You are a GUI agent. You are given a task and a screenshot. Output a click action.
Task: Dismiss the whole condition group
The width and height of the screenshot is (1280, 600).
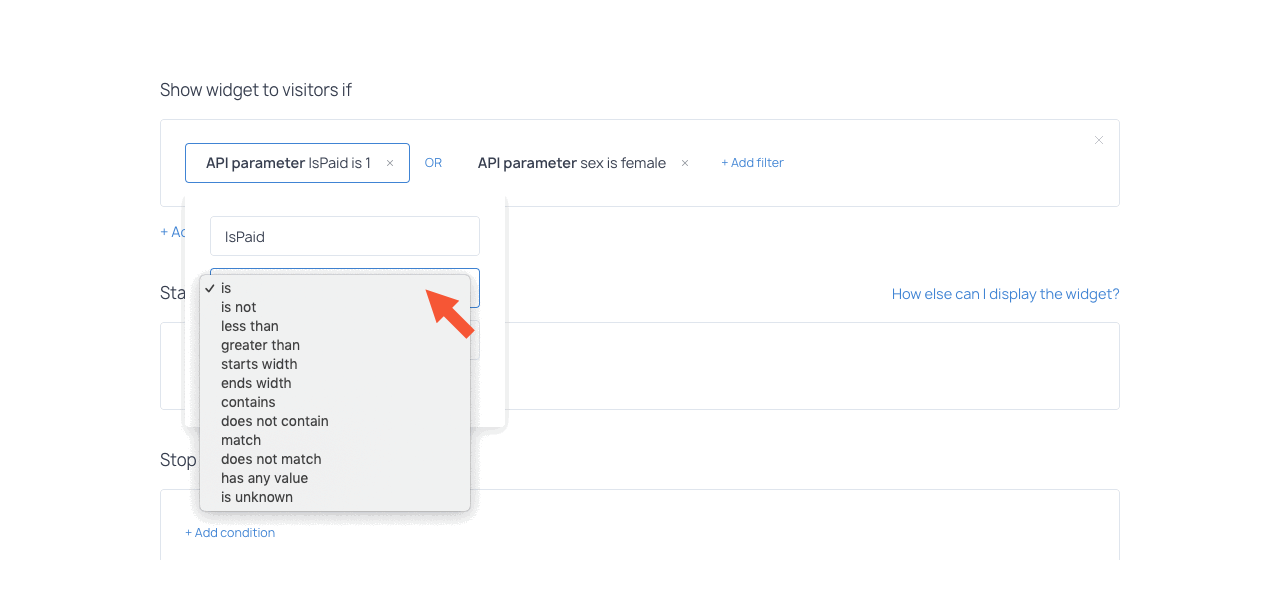[1098, 140]
